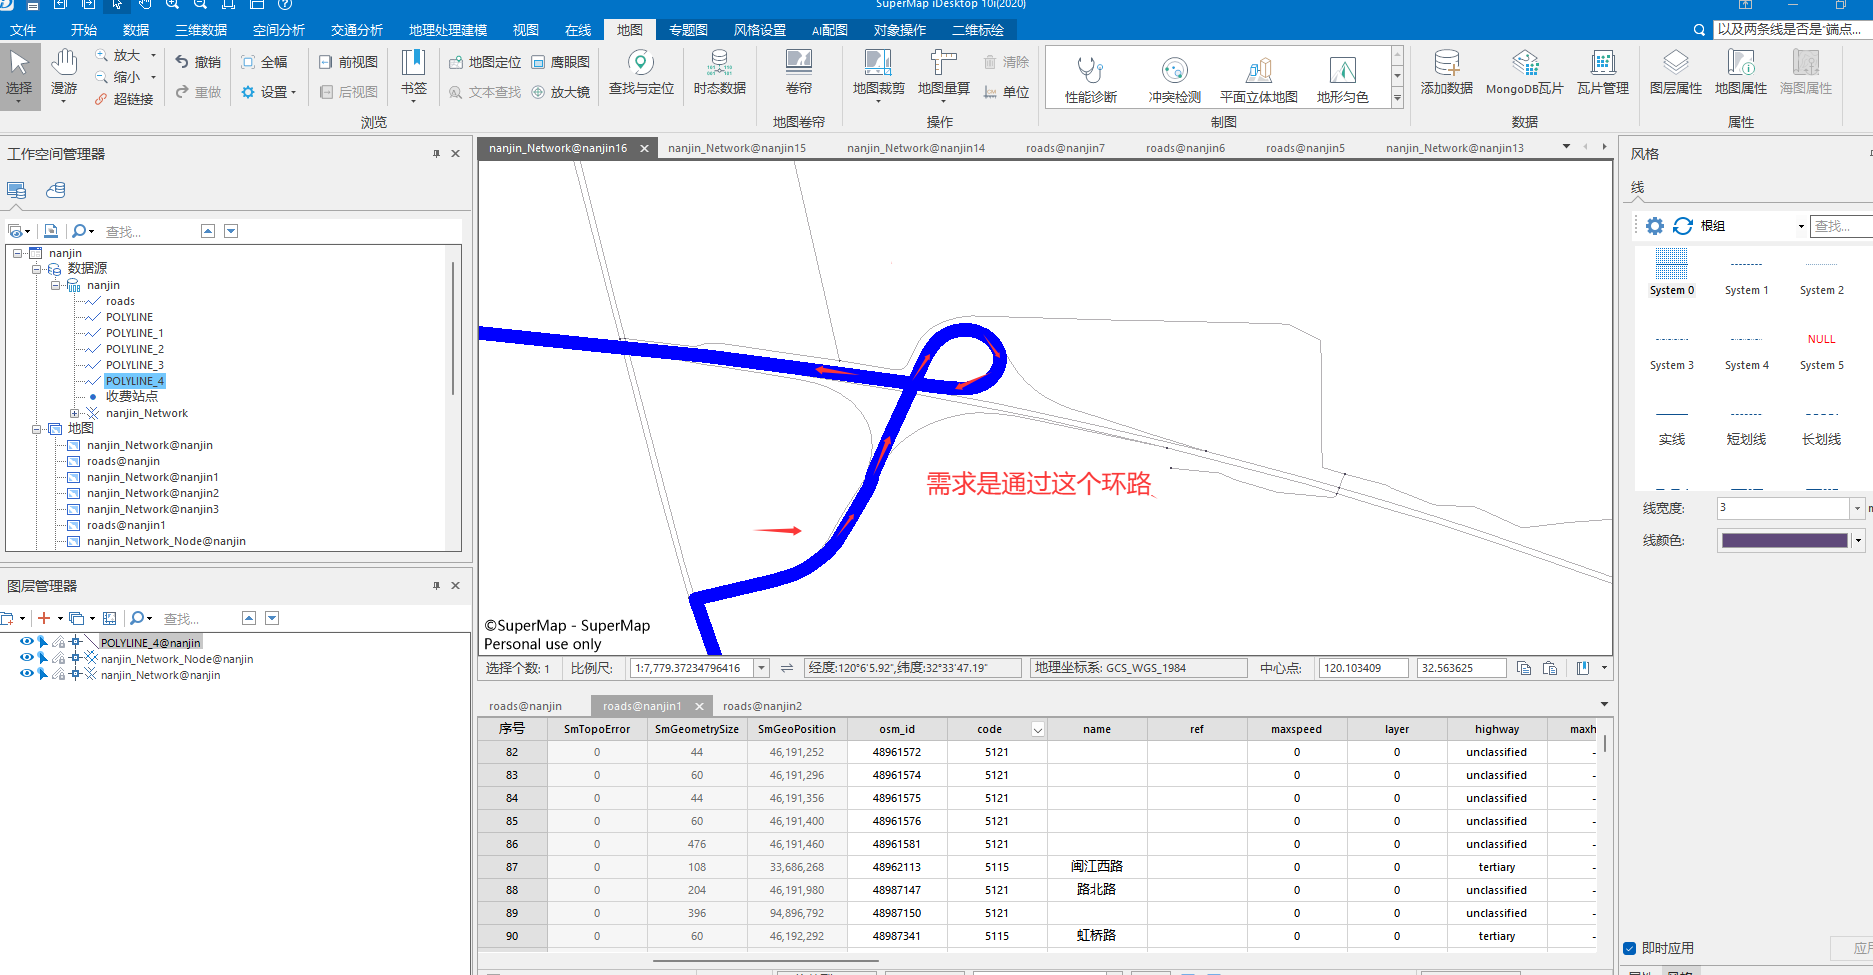
Task: Hide the POLYLINE_4@nanjin layer
Action: click(x=26, y=642)
